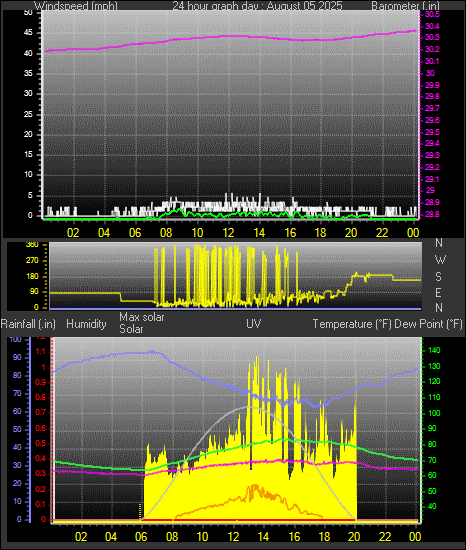Click the Solar legend label
Screen dimensions: 466x550
pyautogui.click(x=131, y=329)
